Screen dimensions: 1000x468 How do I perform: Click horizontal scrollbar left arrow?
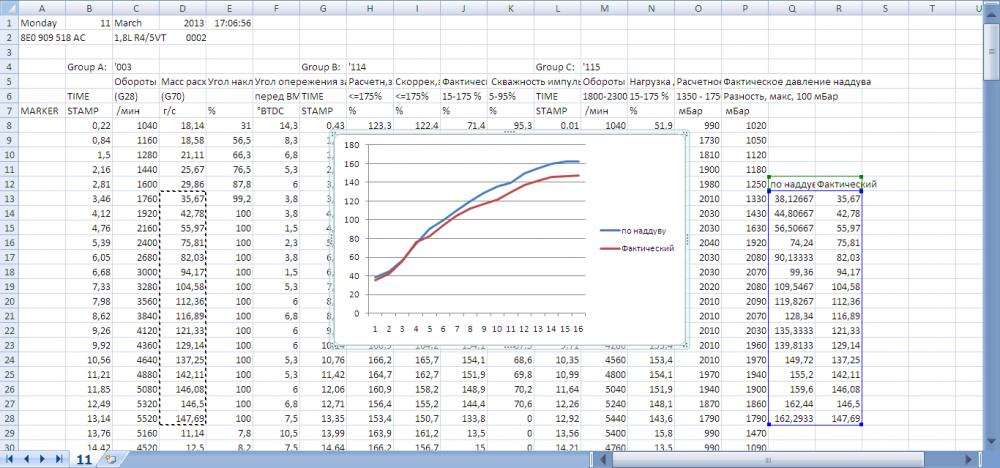point(602,458)
